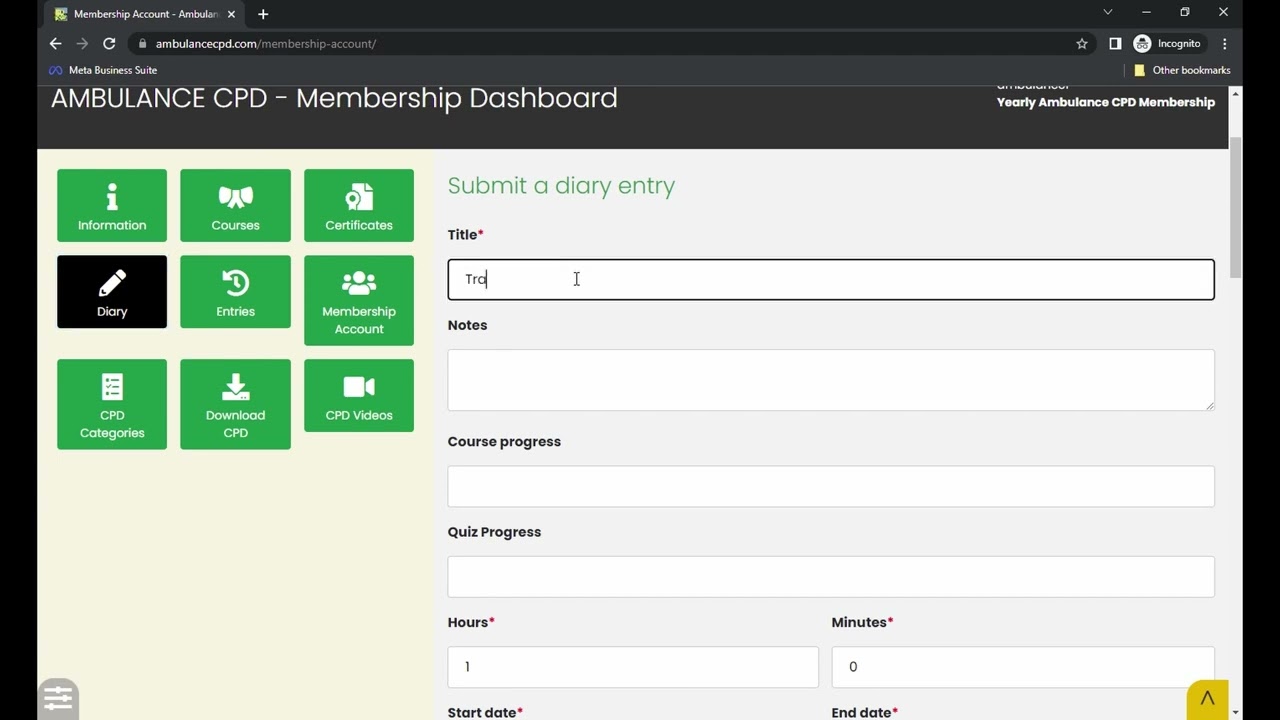Click the scrollbar up arrow
This screenshot has width=1280, height=720.
[x=1236, y=93]
